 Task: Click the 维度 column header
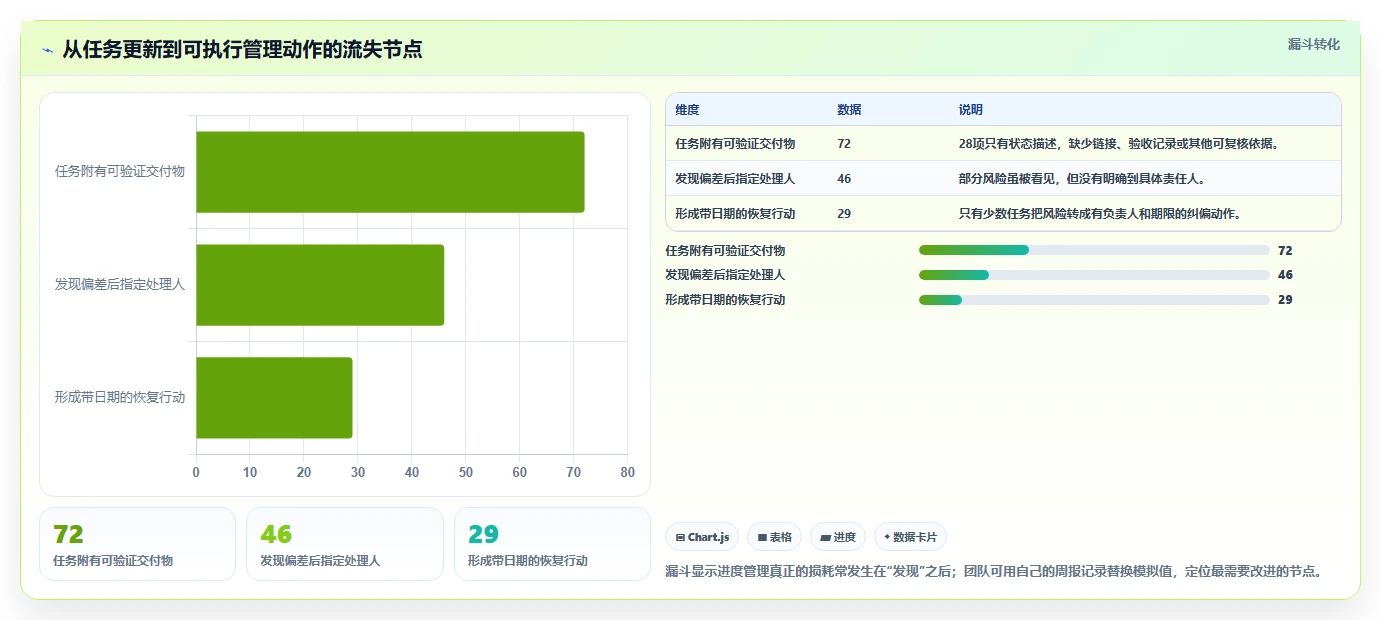(687, 110)
